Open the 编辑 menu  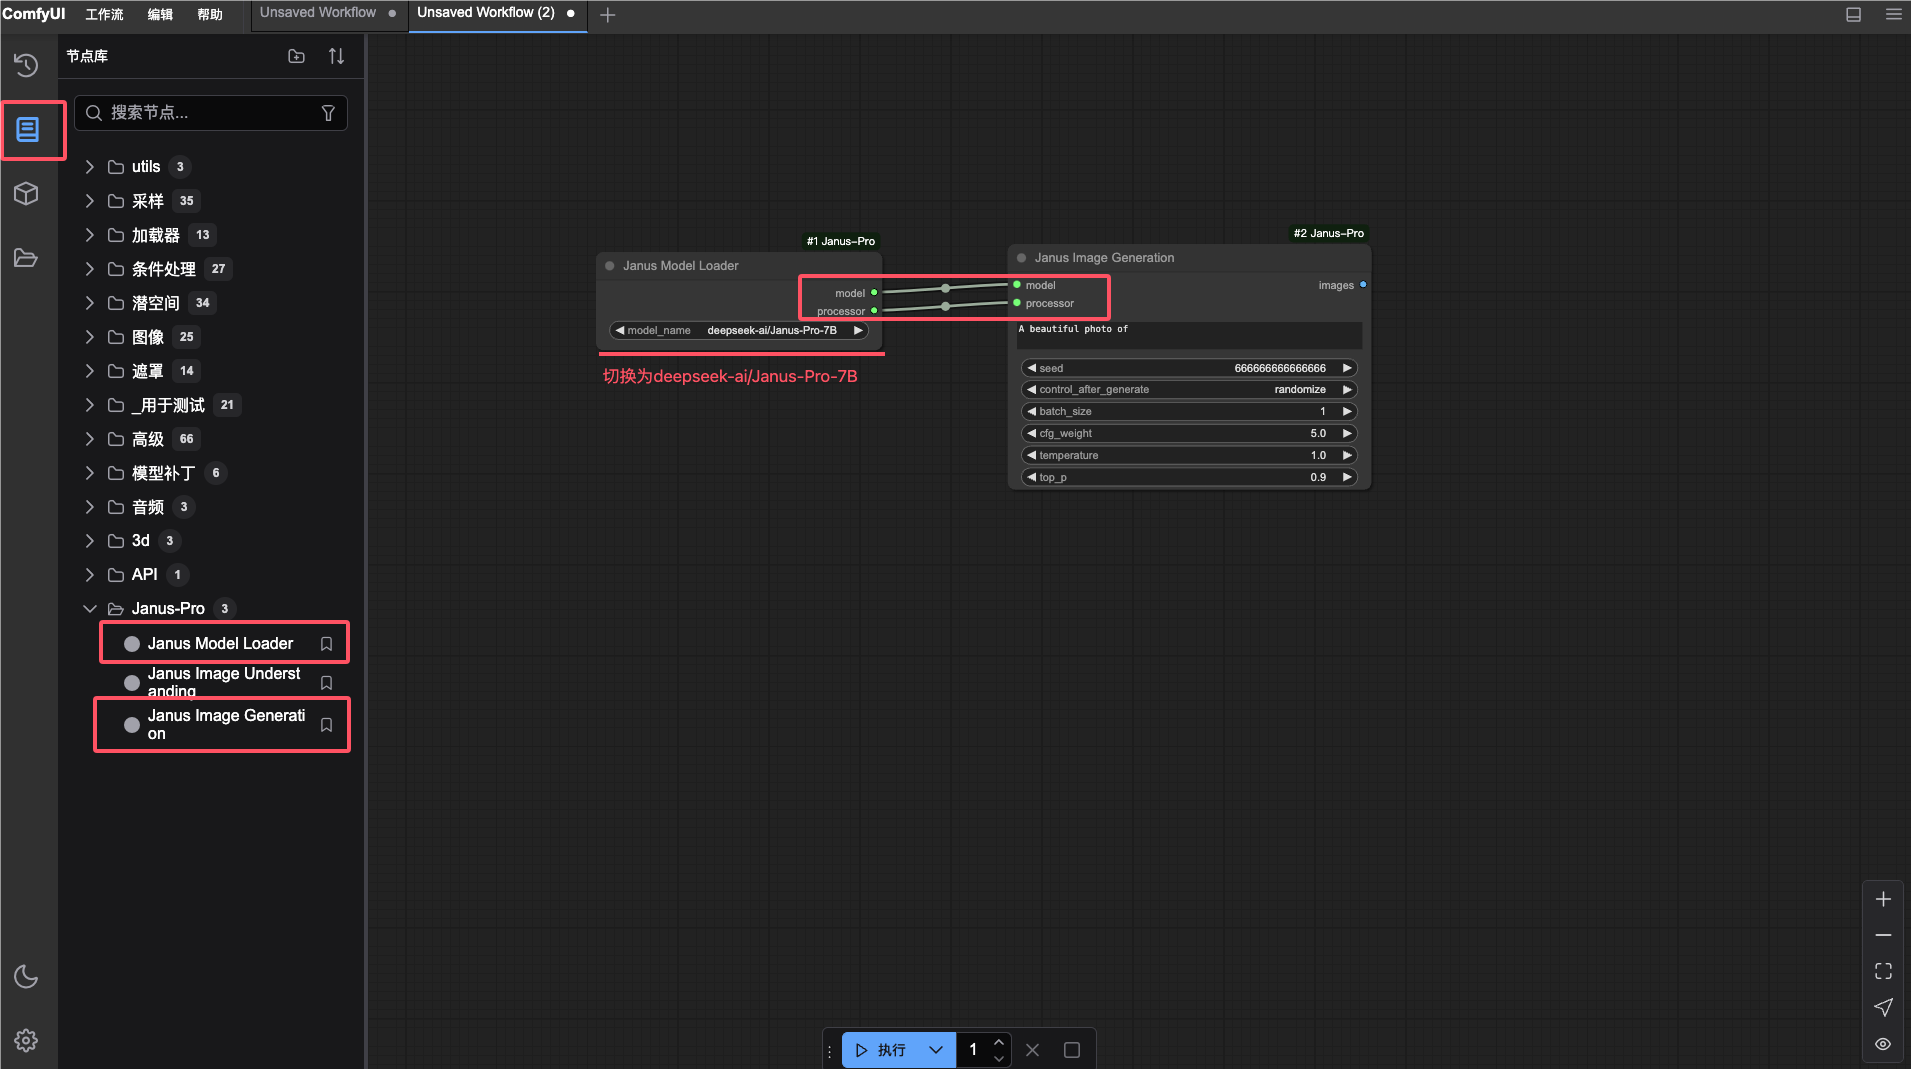pyautogui.click(x=160, y=14)
